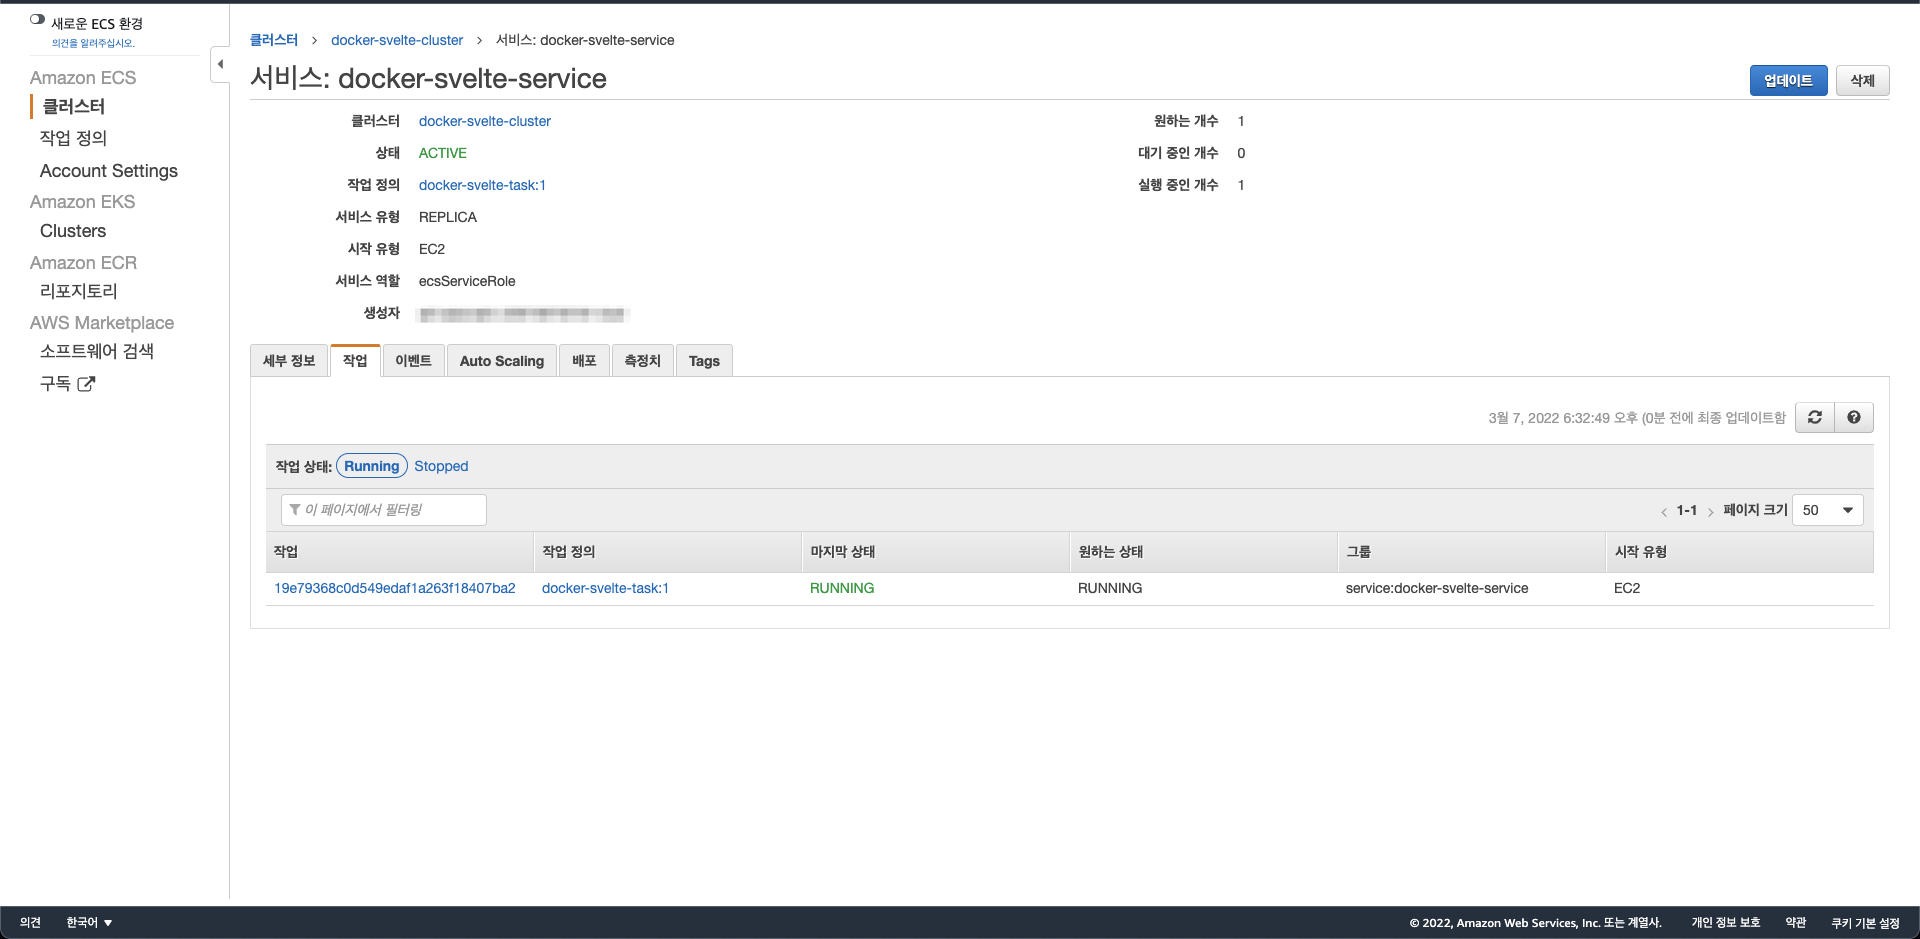Open 구독 in the sidebar

(56, 383)
